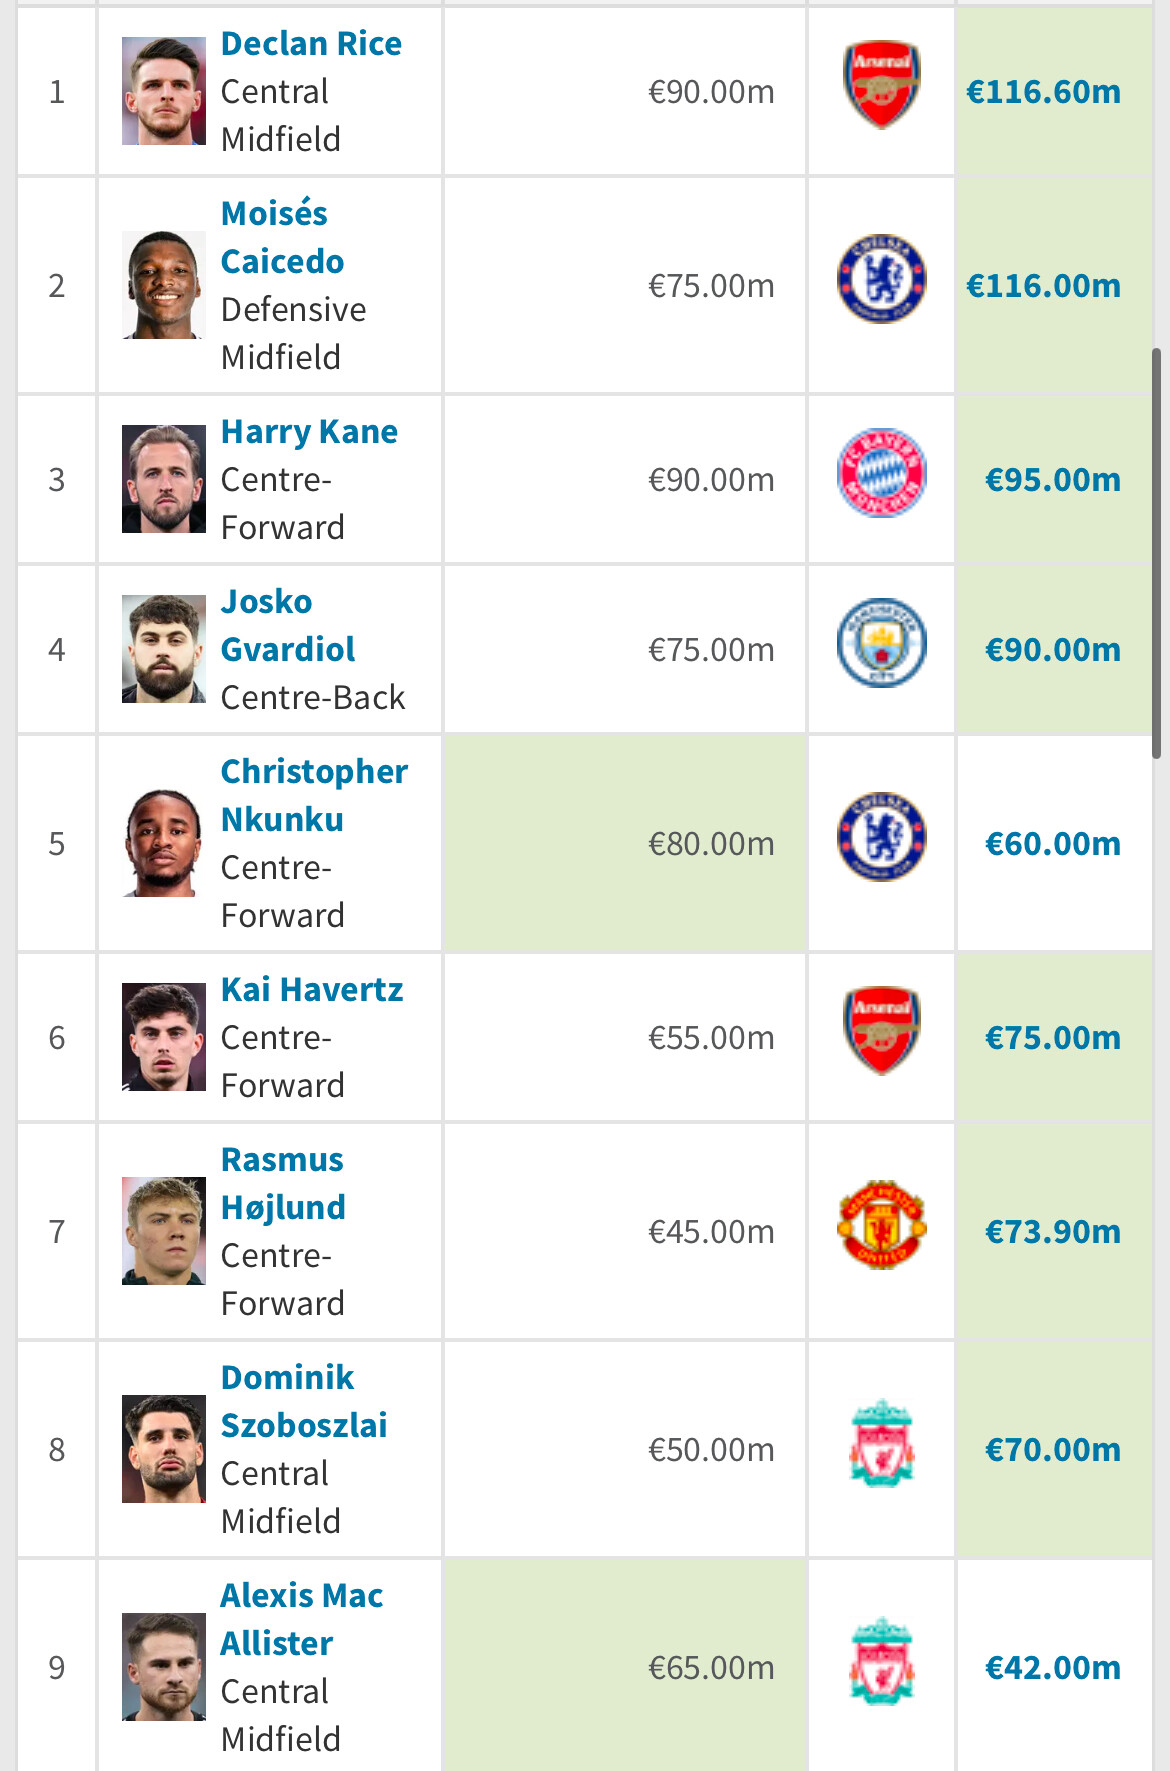This screenshot has width=1170, height=1771.
Task: Open Declan Rice player profile link
Action: coord(311,44)
